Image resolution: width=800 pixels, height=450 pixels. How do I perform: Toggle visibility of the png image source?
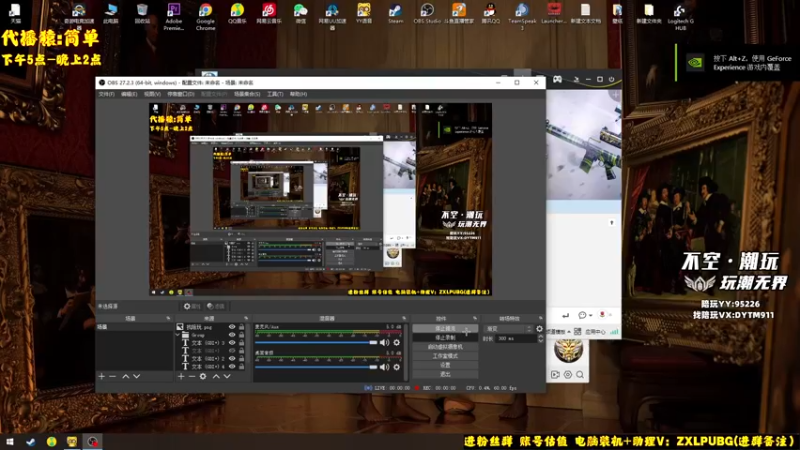pos(232,327)
